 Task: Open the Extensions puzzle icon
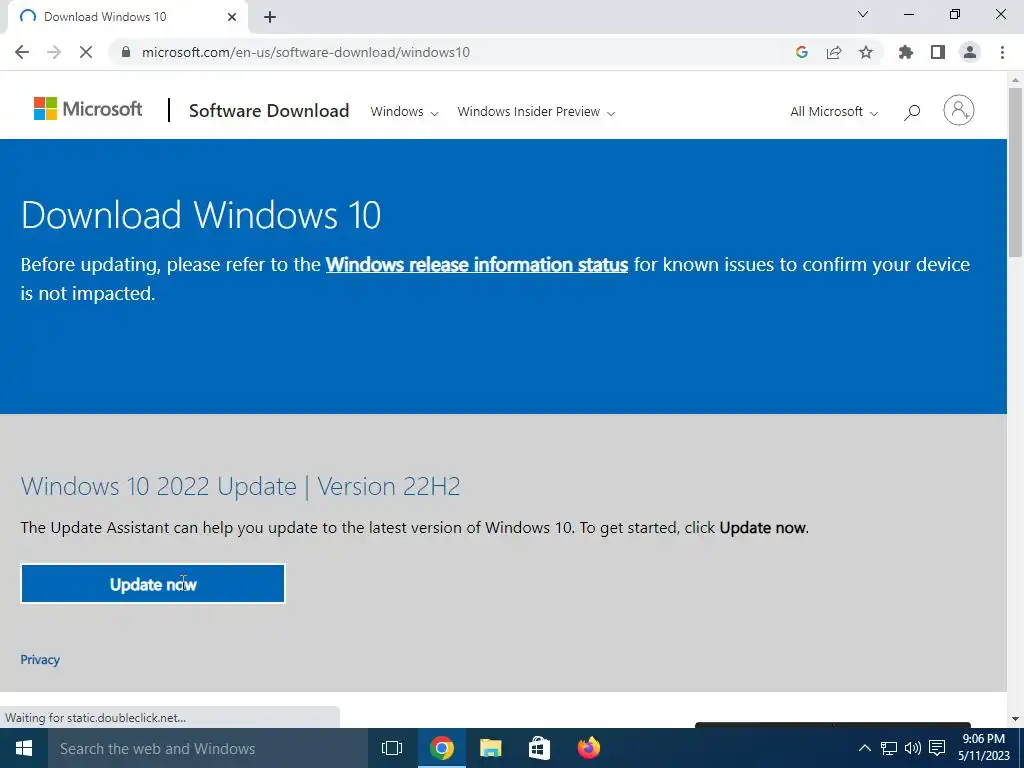[x=906, y=52]
